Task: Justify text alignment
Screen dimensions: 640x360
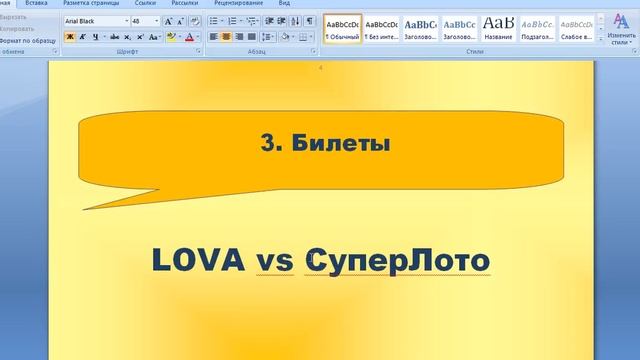Action: click(x=252, y=37)
